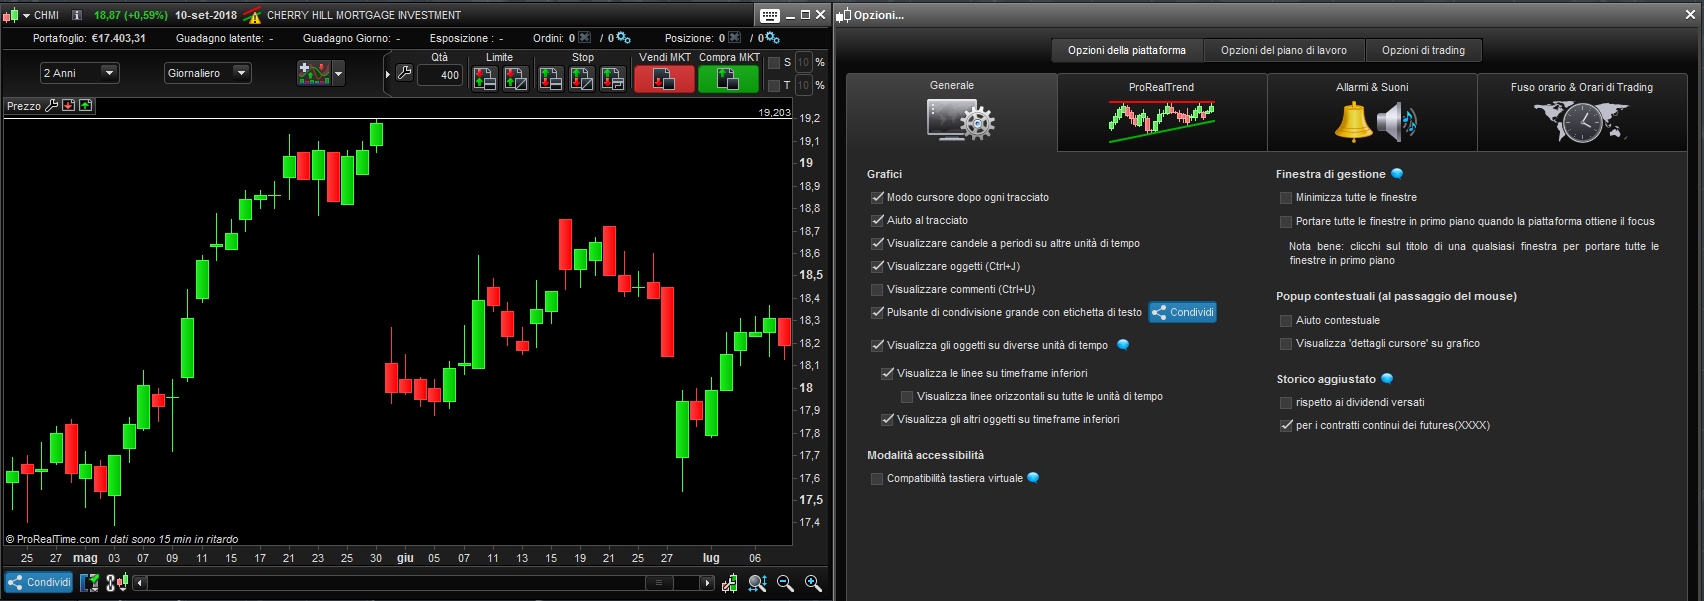Click the Vendi MKT red sell button
Image resolution: width=1704 pixels, height=601 pixels.
click(664, 79)
